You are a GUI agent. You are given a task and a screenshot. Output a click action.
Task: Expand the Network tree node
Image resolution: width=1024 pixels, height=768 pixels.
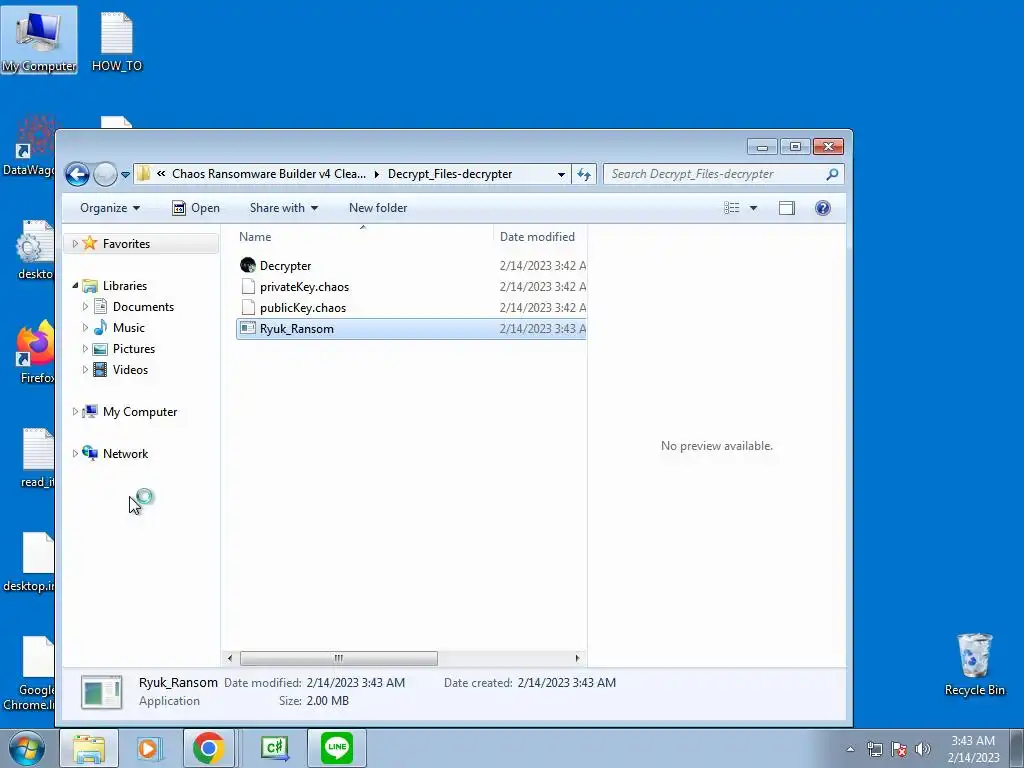(x=75, y=453)
